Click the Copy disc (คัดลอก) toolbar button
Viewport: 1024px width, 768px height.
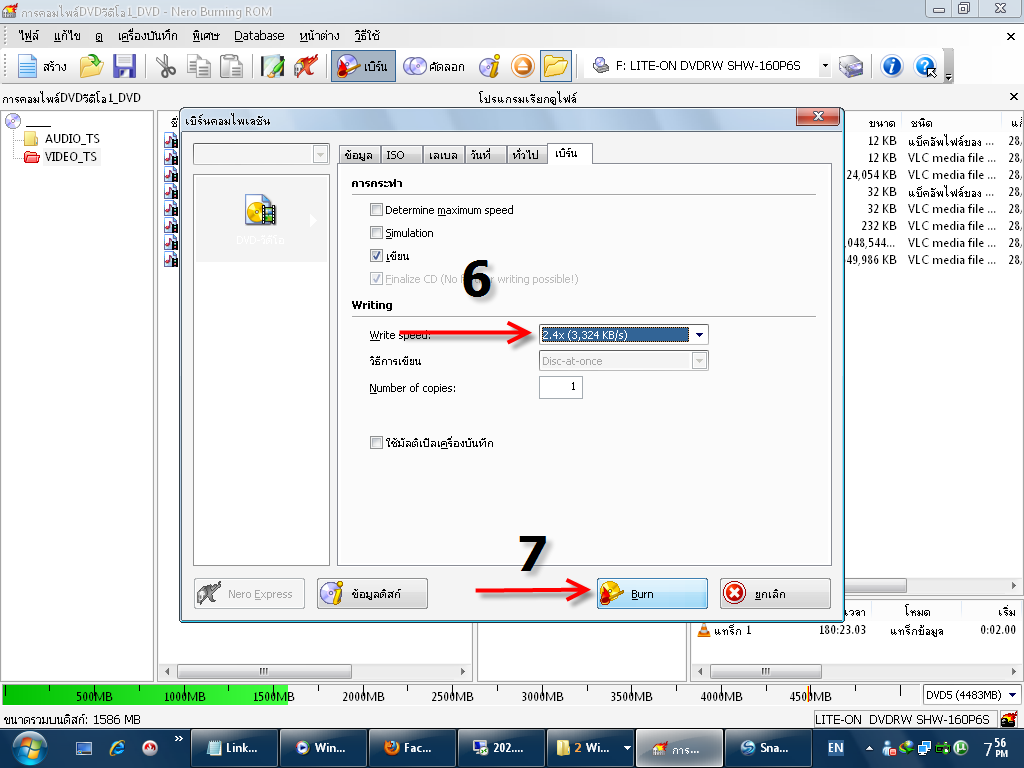(434, 66)
